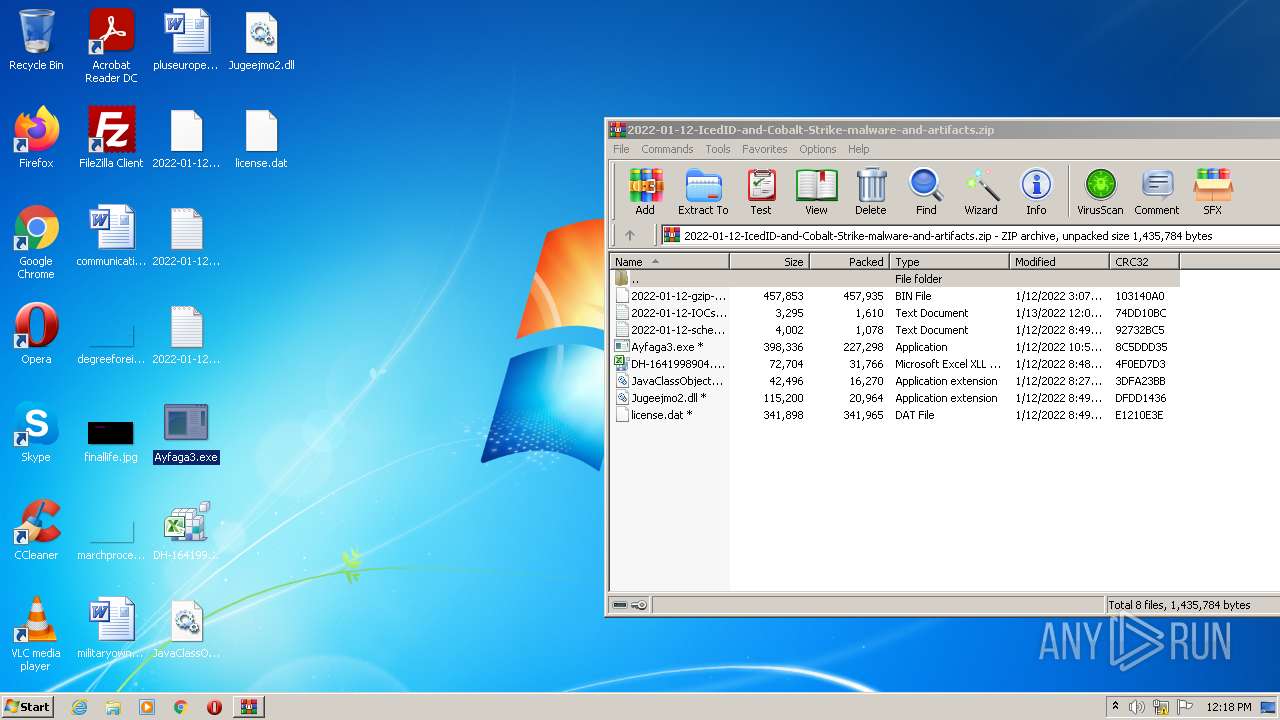Image resolution: width=1280 pixels, height=720 pixels.
Task: Select Skype desktop shortcut
Action: (36, 432)
